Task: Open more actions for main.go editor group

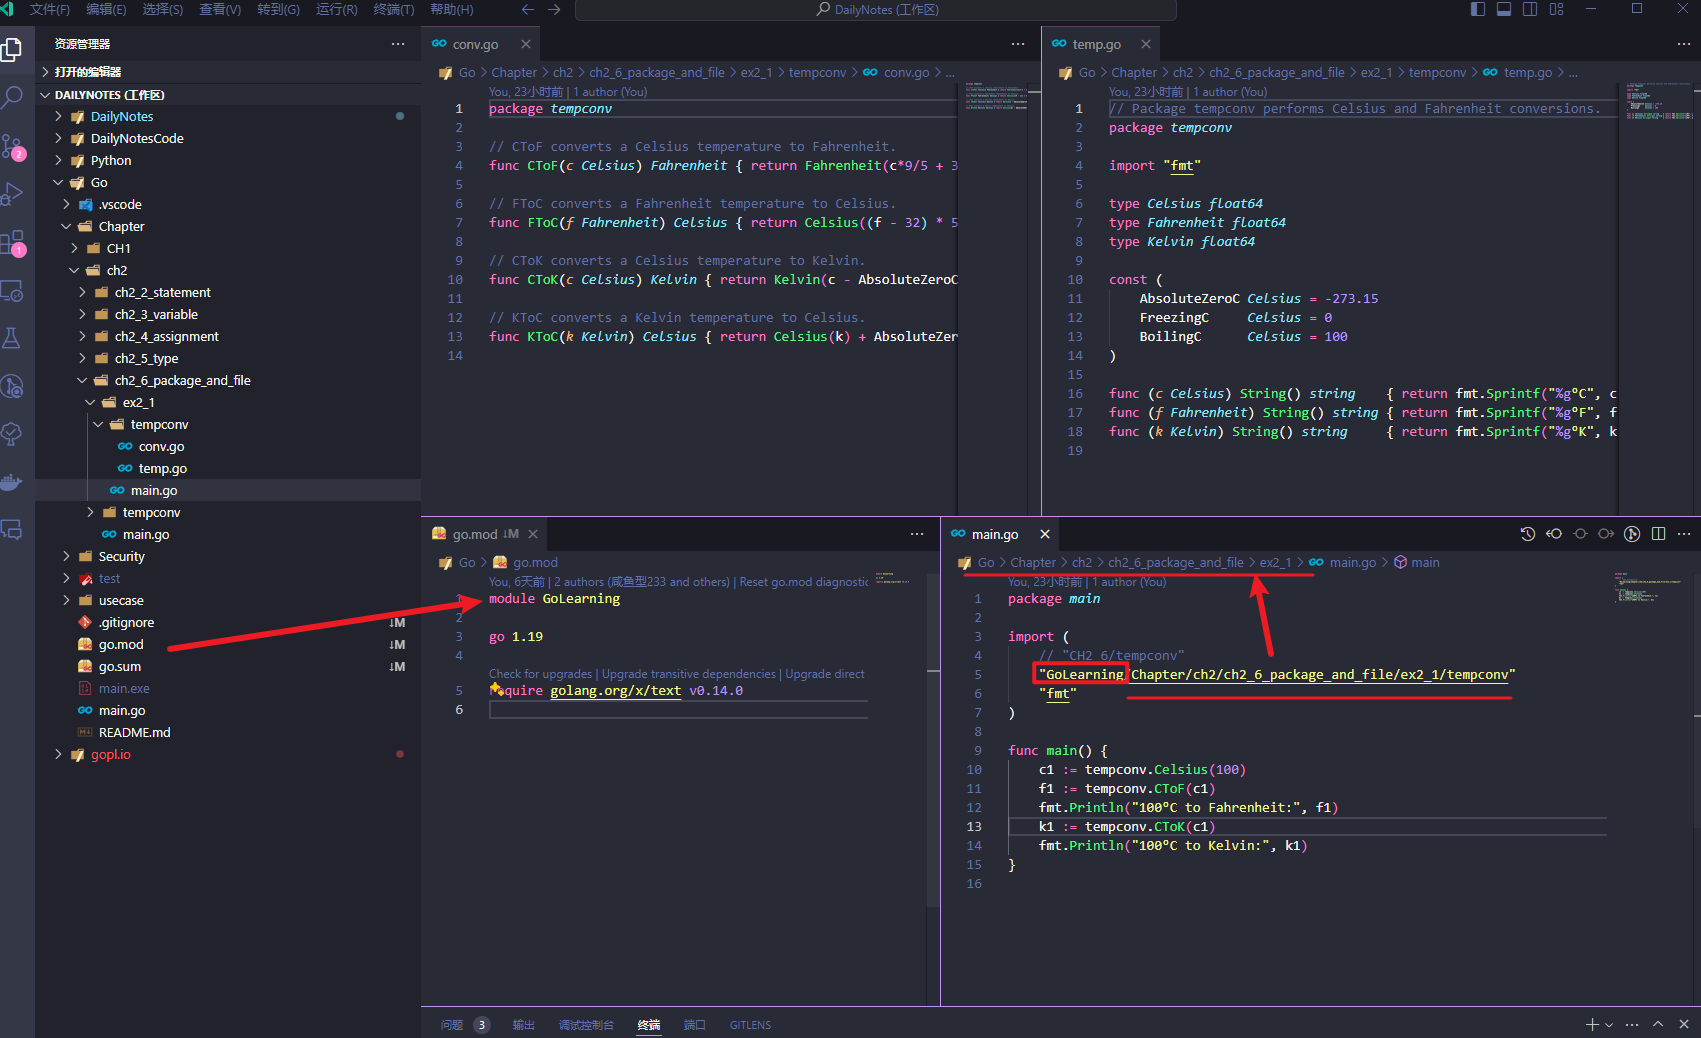Action: click(x=1684, y=534)
